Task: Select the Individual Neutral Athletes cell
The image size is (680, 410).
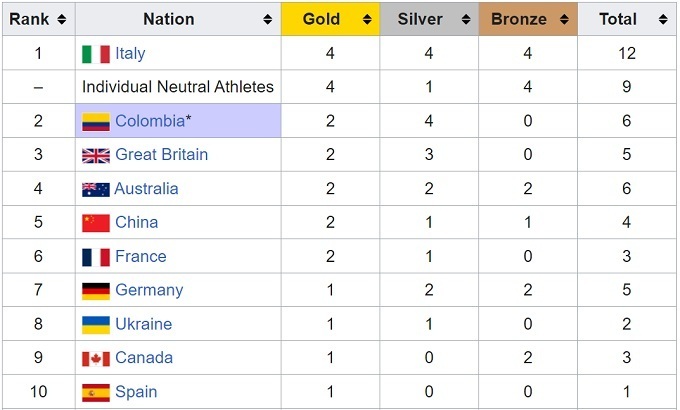Action: click(x=178, y=88)
